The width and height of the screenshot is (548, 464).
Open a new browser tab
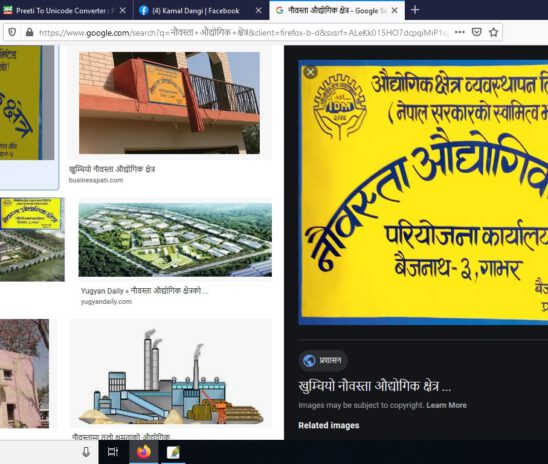click(x=415, y=10)
